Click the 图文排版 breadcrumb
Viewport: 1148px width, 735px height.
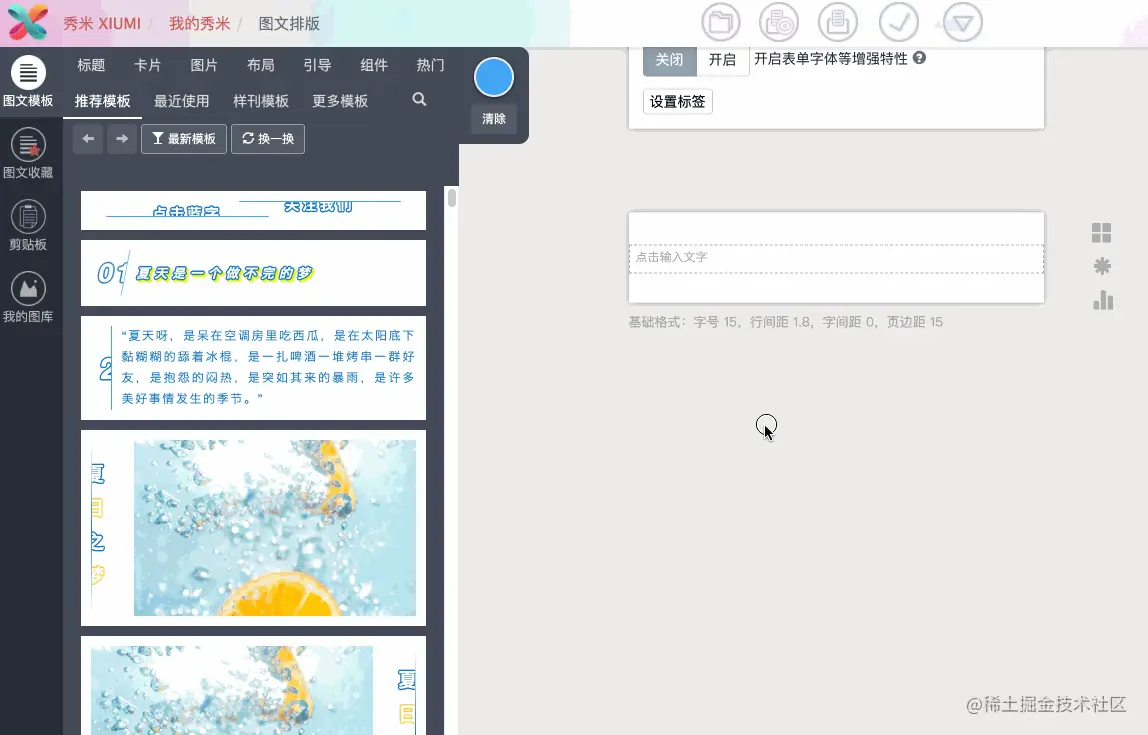point(289,23)
